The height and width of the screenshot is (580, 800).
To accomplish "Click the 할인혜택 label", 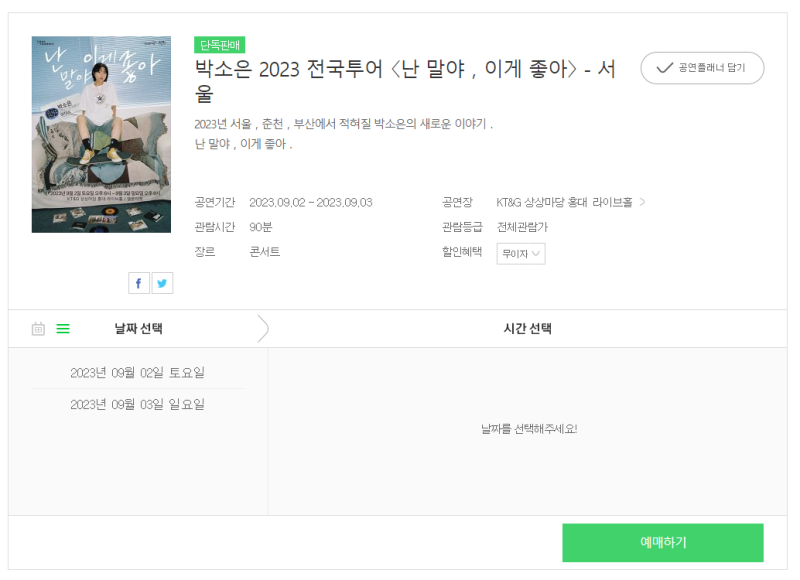I will pos(462,252).
